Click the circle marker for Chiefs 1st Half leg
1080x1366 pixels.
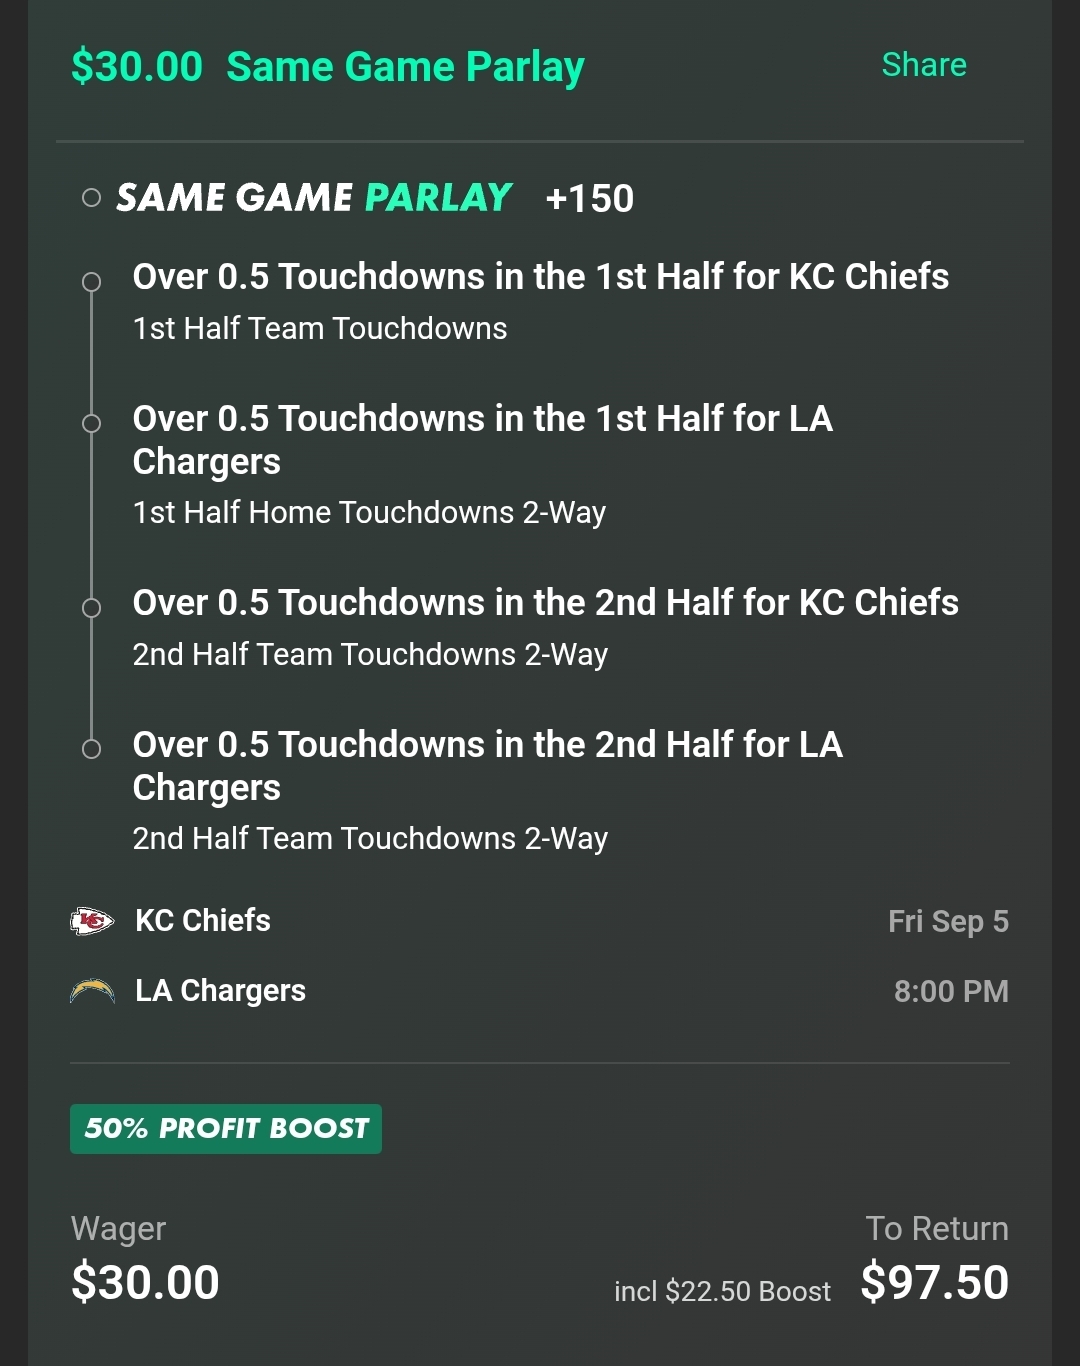click(91, 282)
